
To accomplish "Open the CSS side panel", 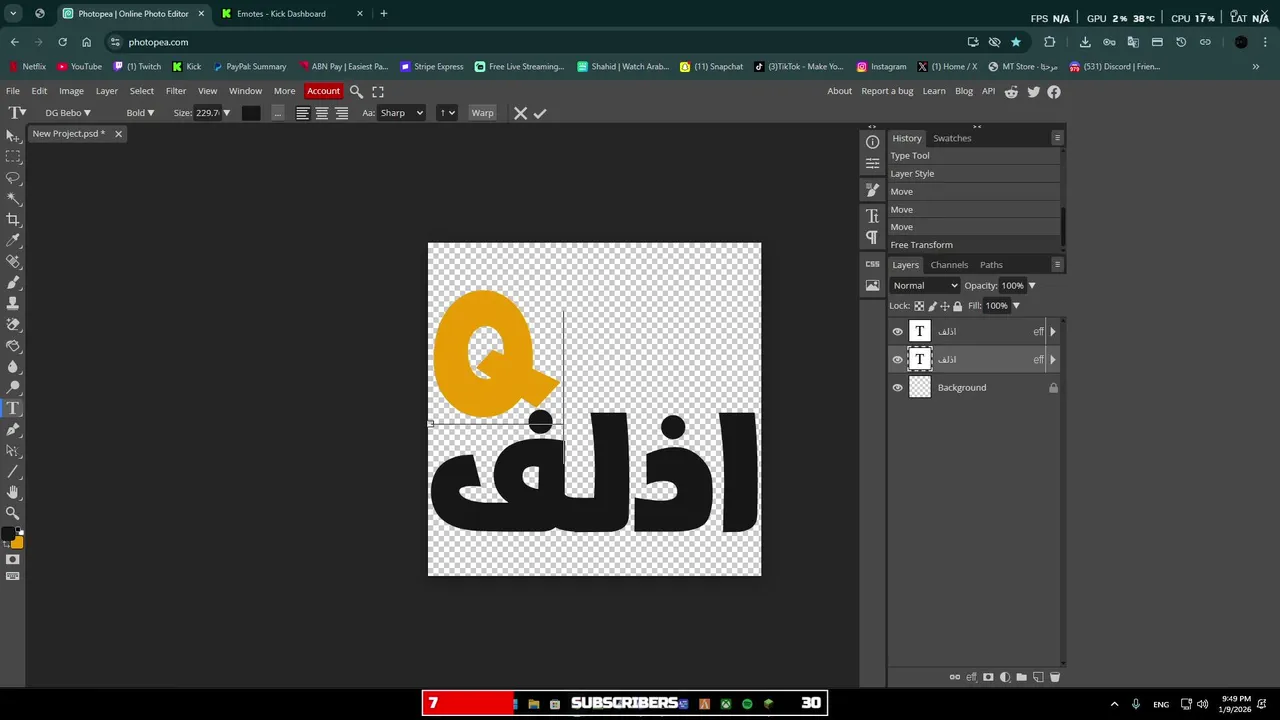I will tap(872, 264).
